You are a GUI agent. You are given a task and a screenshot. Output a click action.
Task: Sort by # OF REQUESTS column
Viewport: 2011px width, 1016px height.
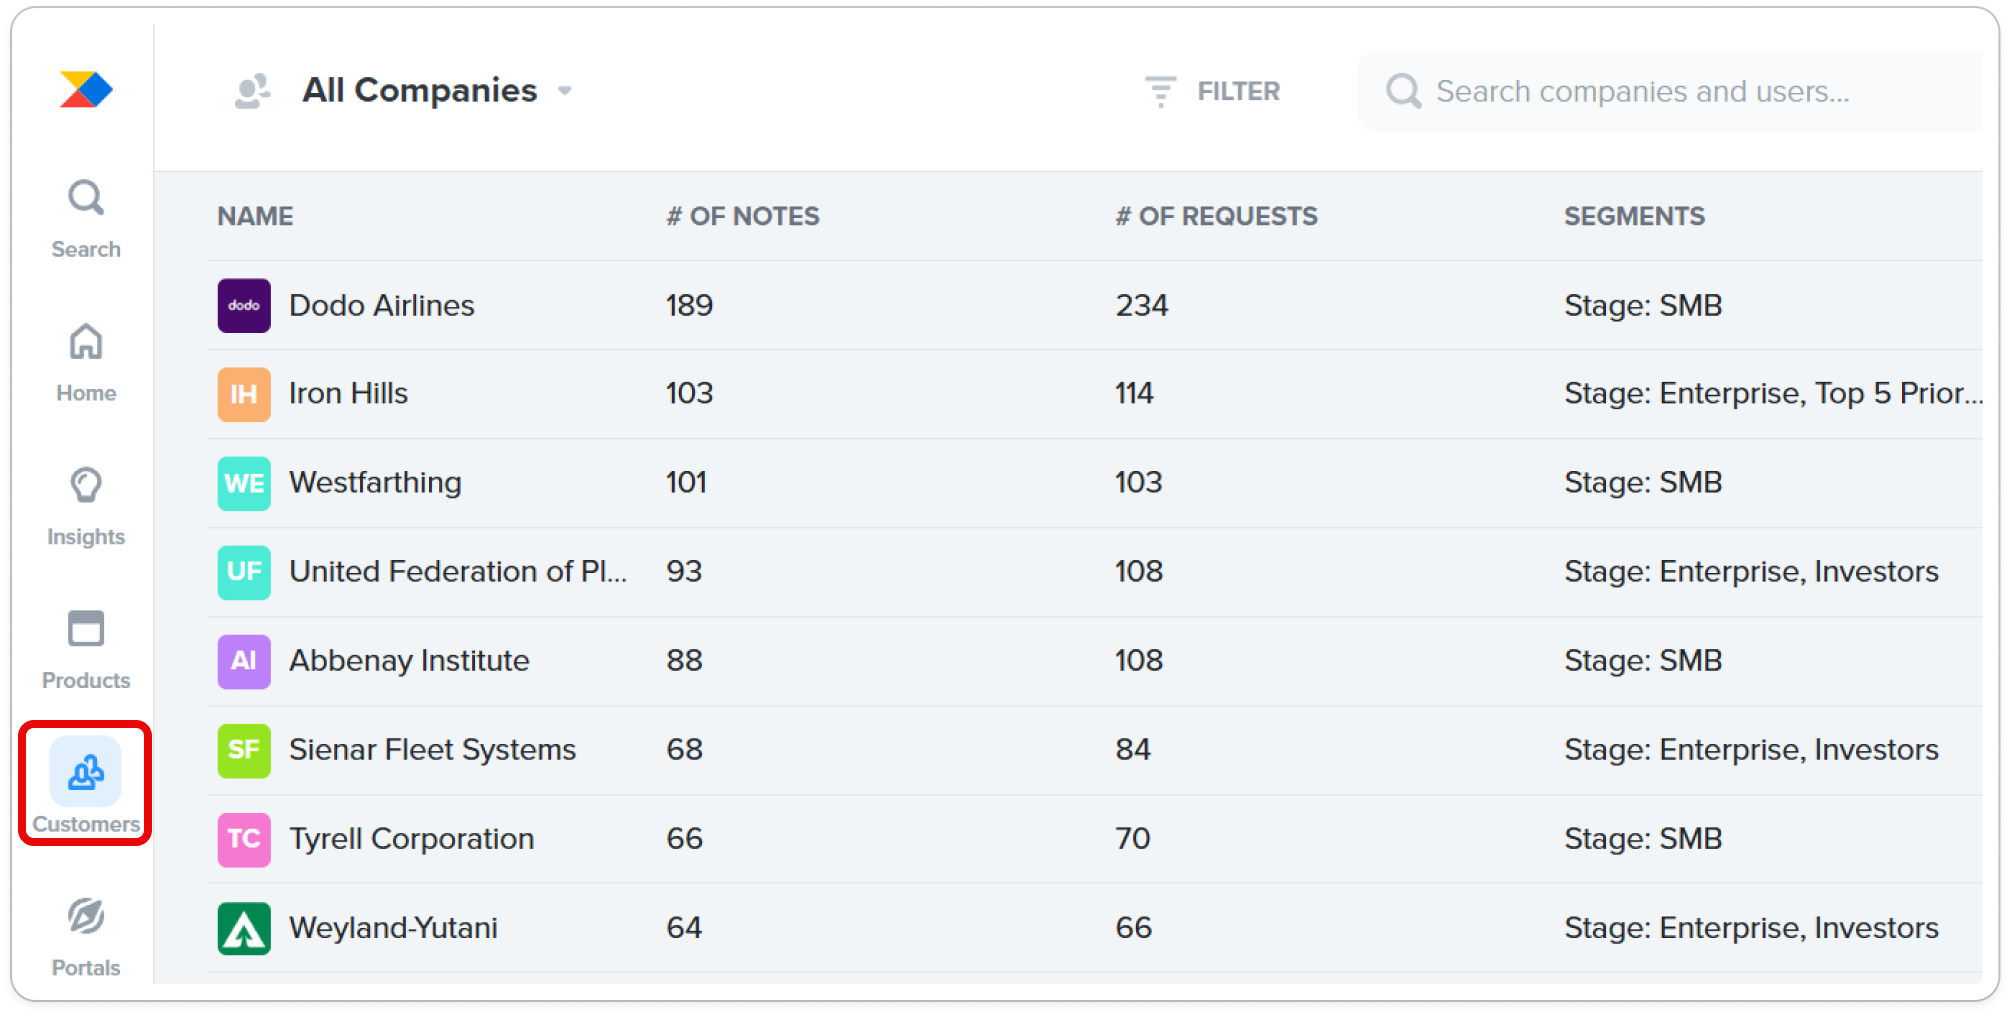[1217, 216]
